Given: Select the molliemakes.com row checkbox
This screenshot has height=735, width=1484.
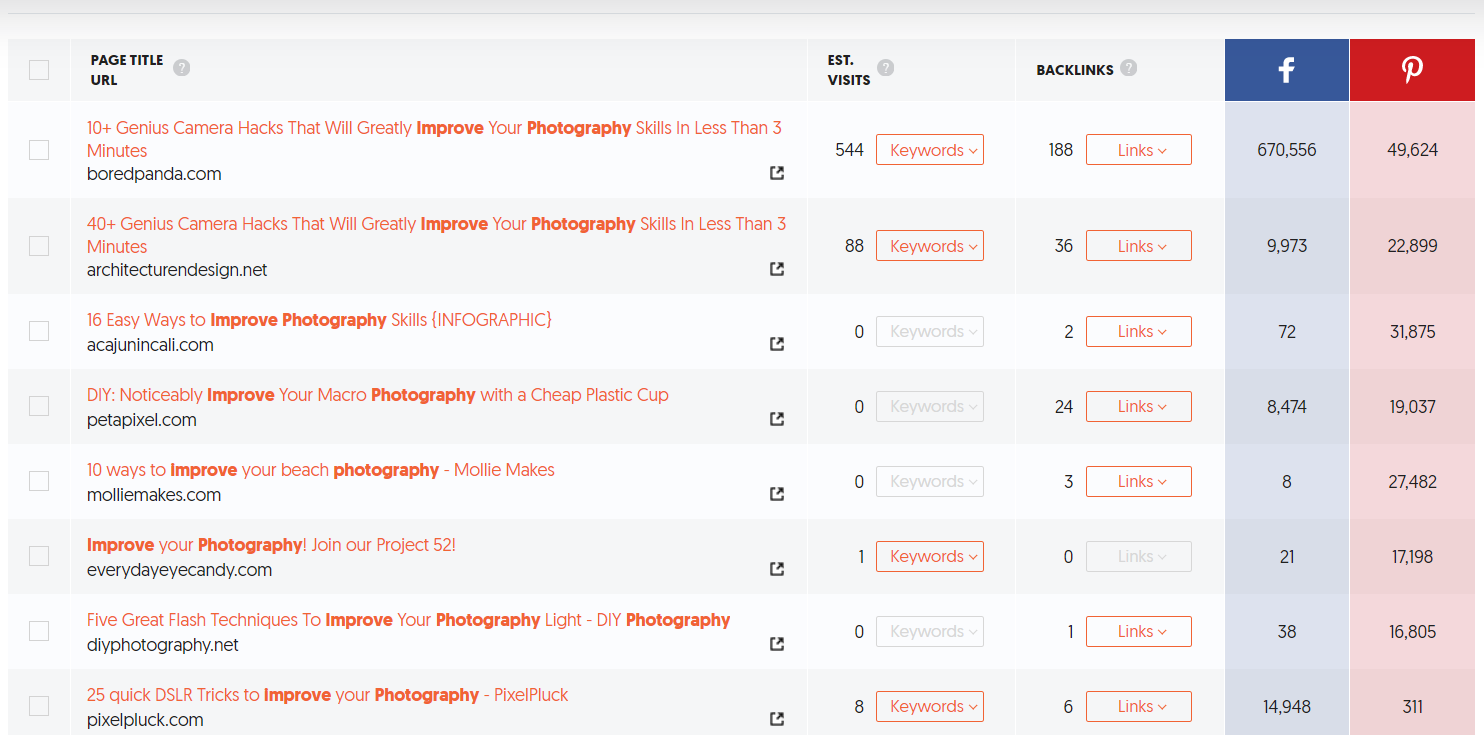Looking at the screenshot, I should [39, 481].
